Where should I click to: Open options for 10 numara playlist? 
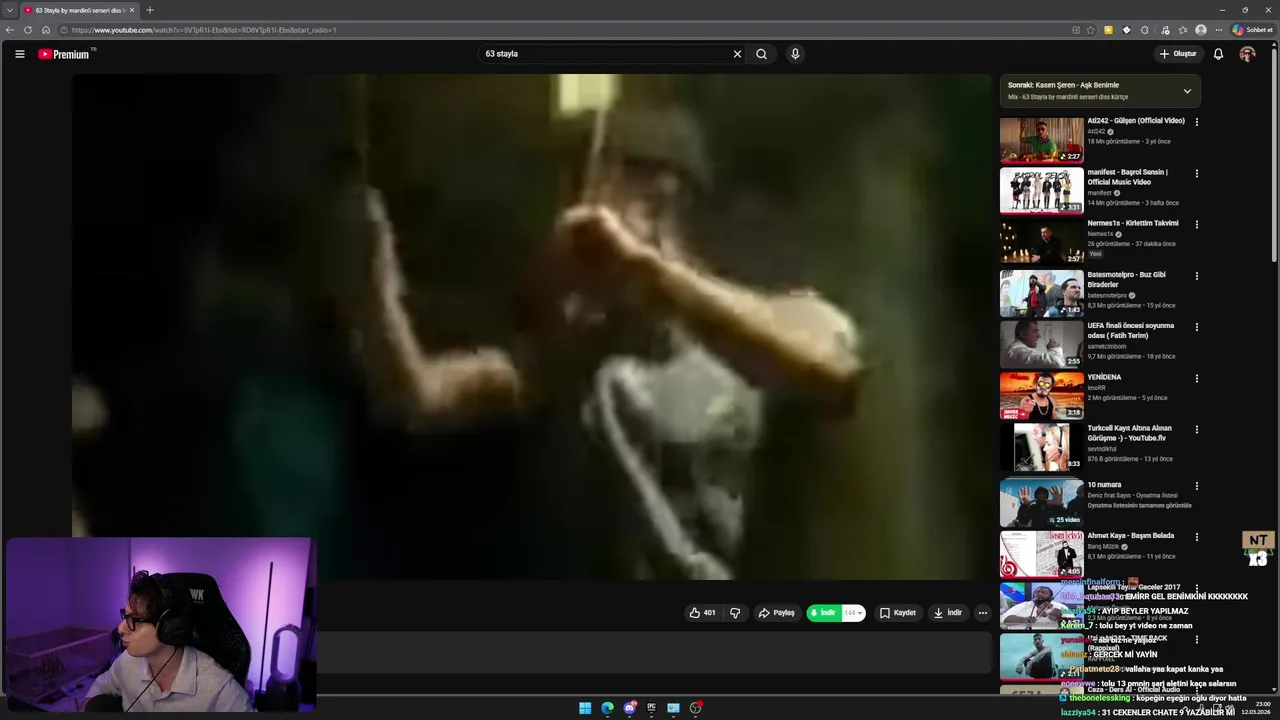[1197, 486]
